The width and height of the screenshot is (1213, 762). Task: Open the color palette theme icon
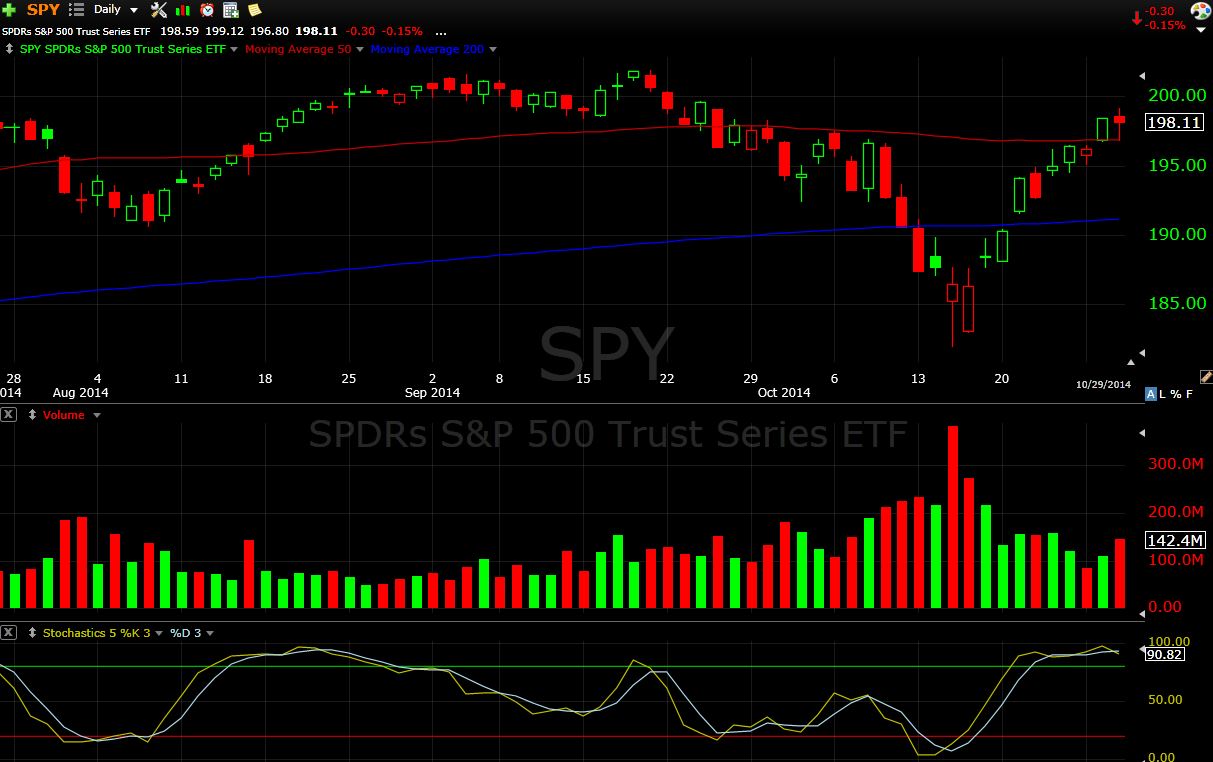click(x=1201, y=11)
